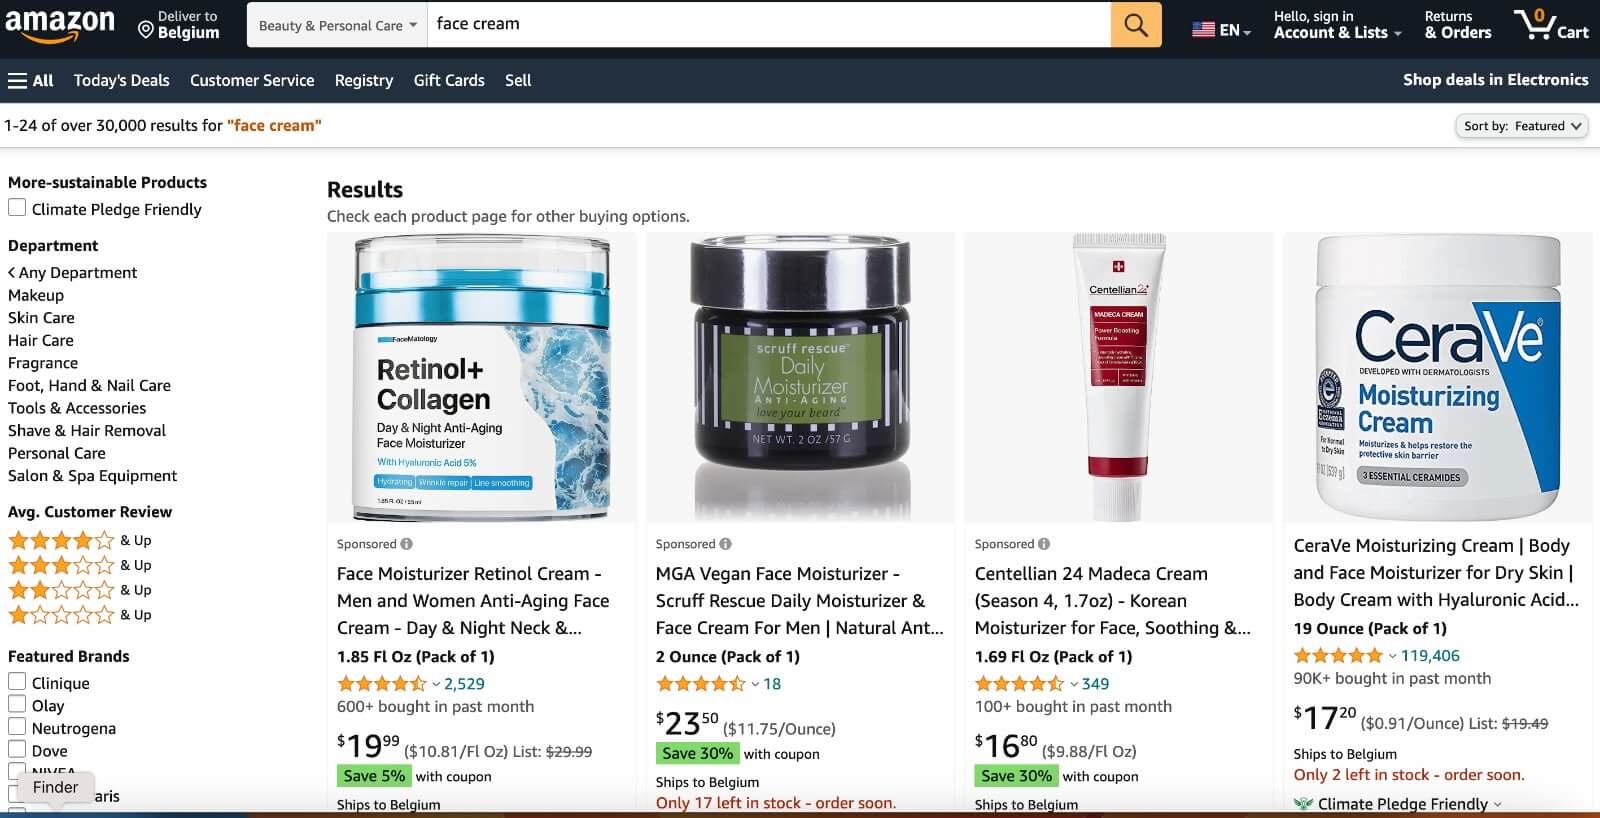Select 4 stars & Up rating filter
This screenshot has width=1600, height=818.
(x=80, y=540)
